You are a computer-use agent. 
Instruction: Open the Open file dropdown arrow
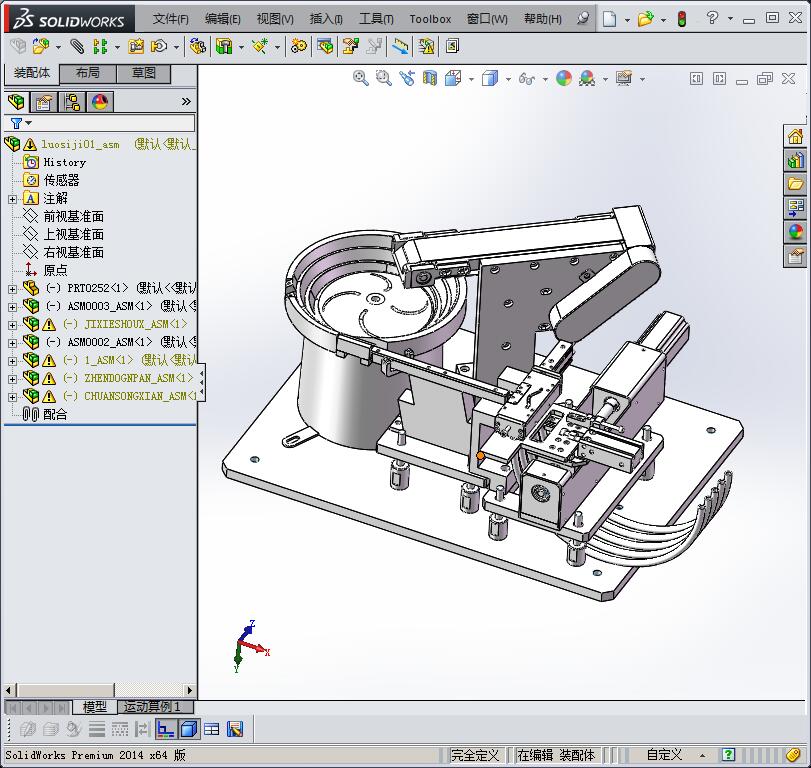tap(663, 20)
